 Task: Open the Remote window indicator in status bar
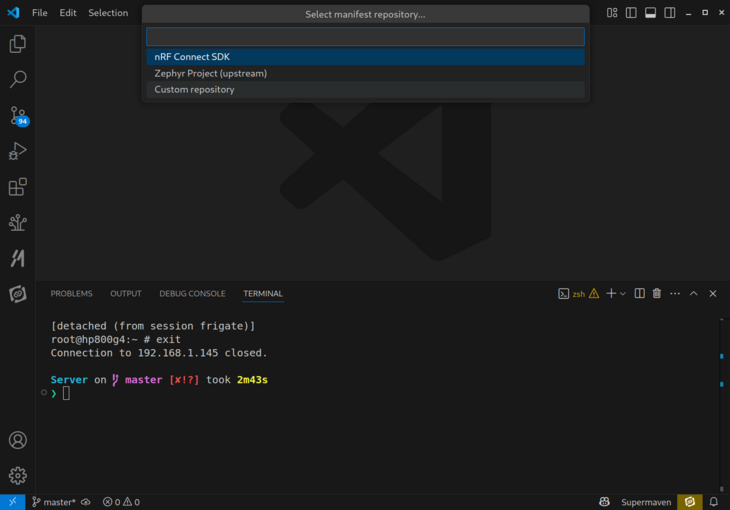click(13, 502)
